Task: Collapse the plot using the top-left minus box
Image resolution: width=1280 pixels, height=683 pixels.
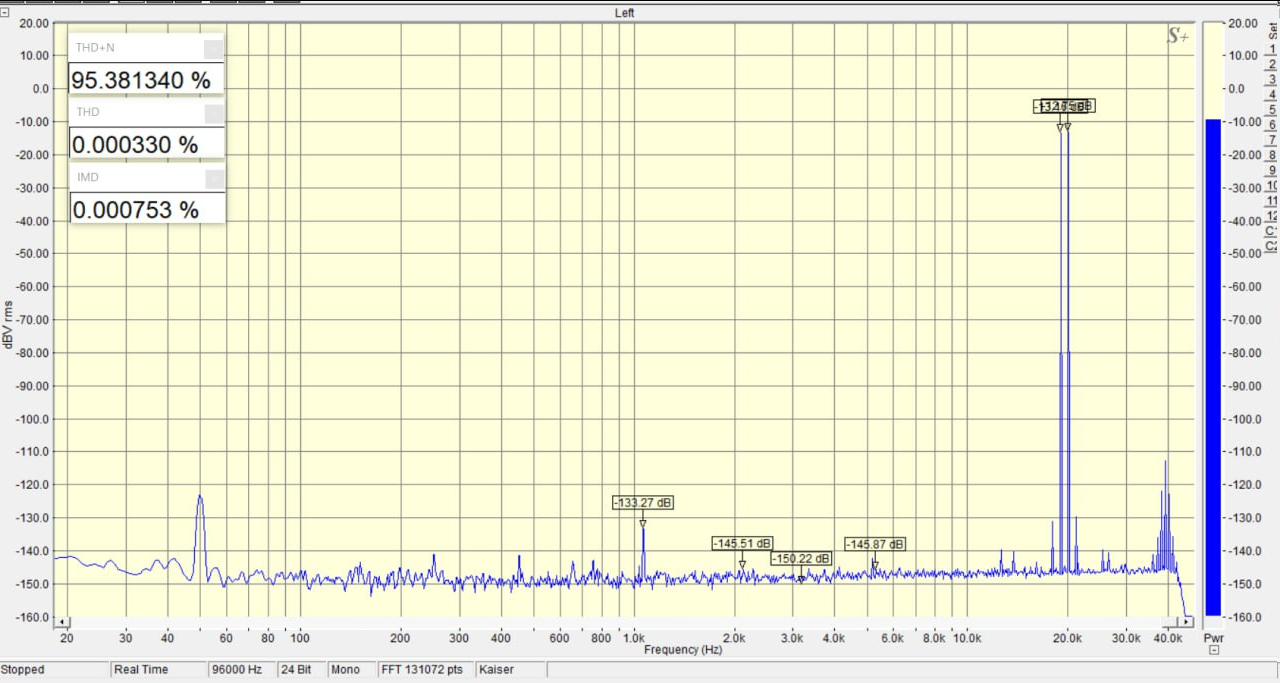Action: pos(4,13)
